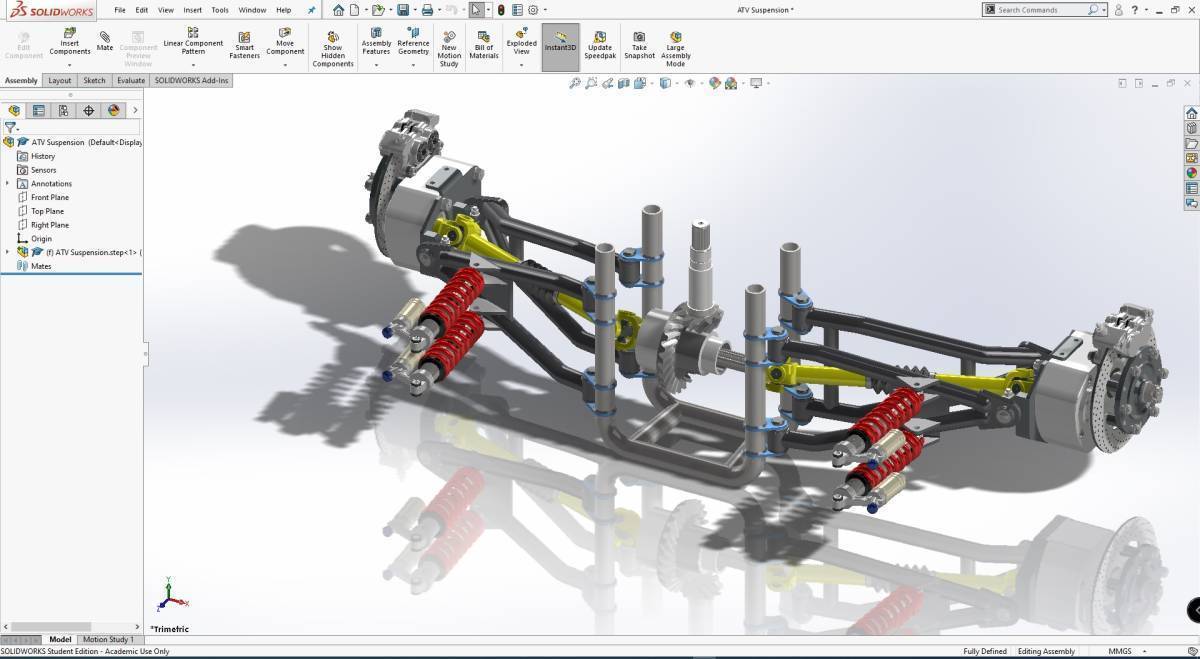Change units via the MMGS status control
This screenshot has width=1200, height=659.
tap(1120, 650)
